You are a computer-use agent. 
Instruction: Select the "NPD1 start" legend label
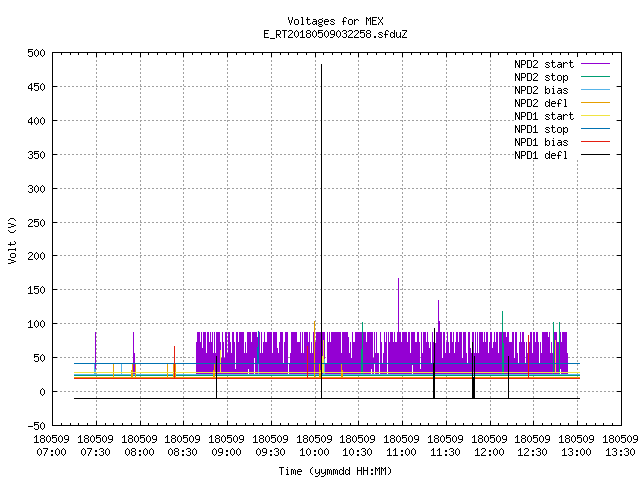tap(544, 116)
